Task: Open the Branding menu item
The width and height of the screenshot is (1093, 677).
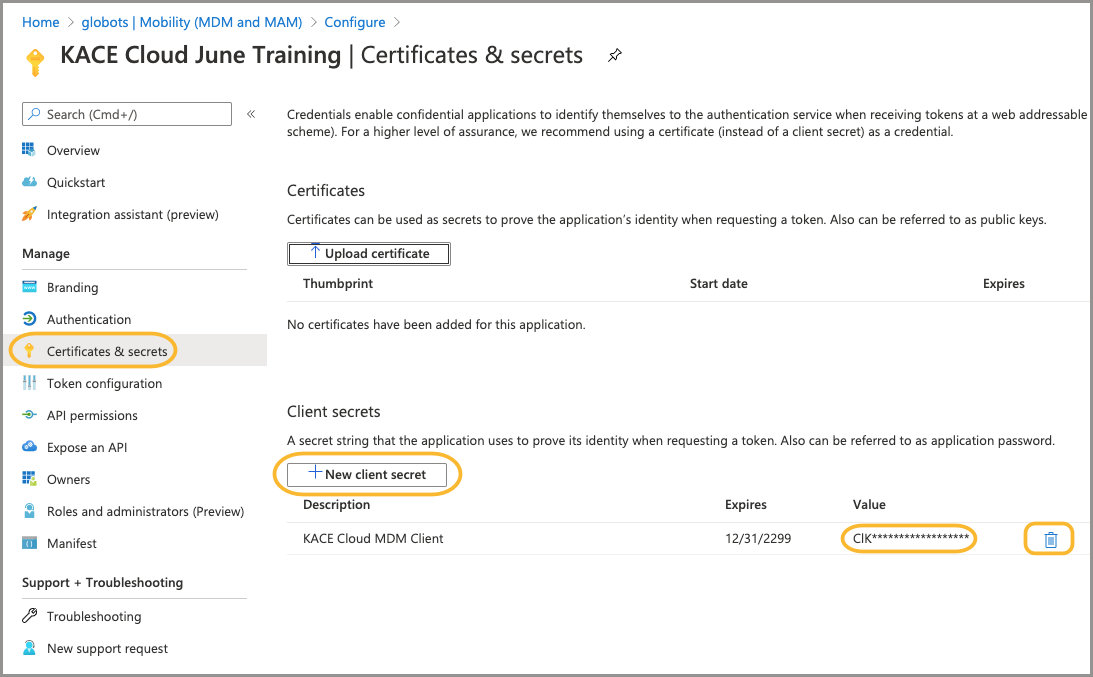Action: click(x=72, y=287)
